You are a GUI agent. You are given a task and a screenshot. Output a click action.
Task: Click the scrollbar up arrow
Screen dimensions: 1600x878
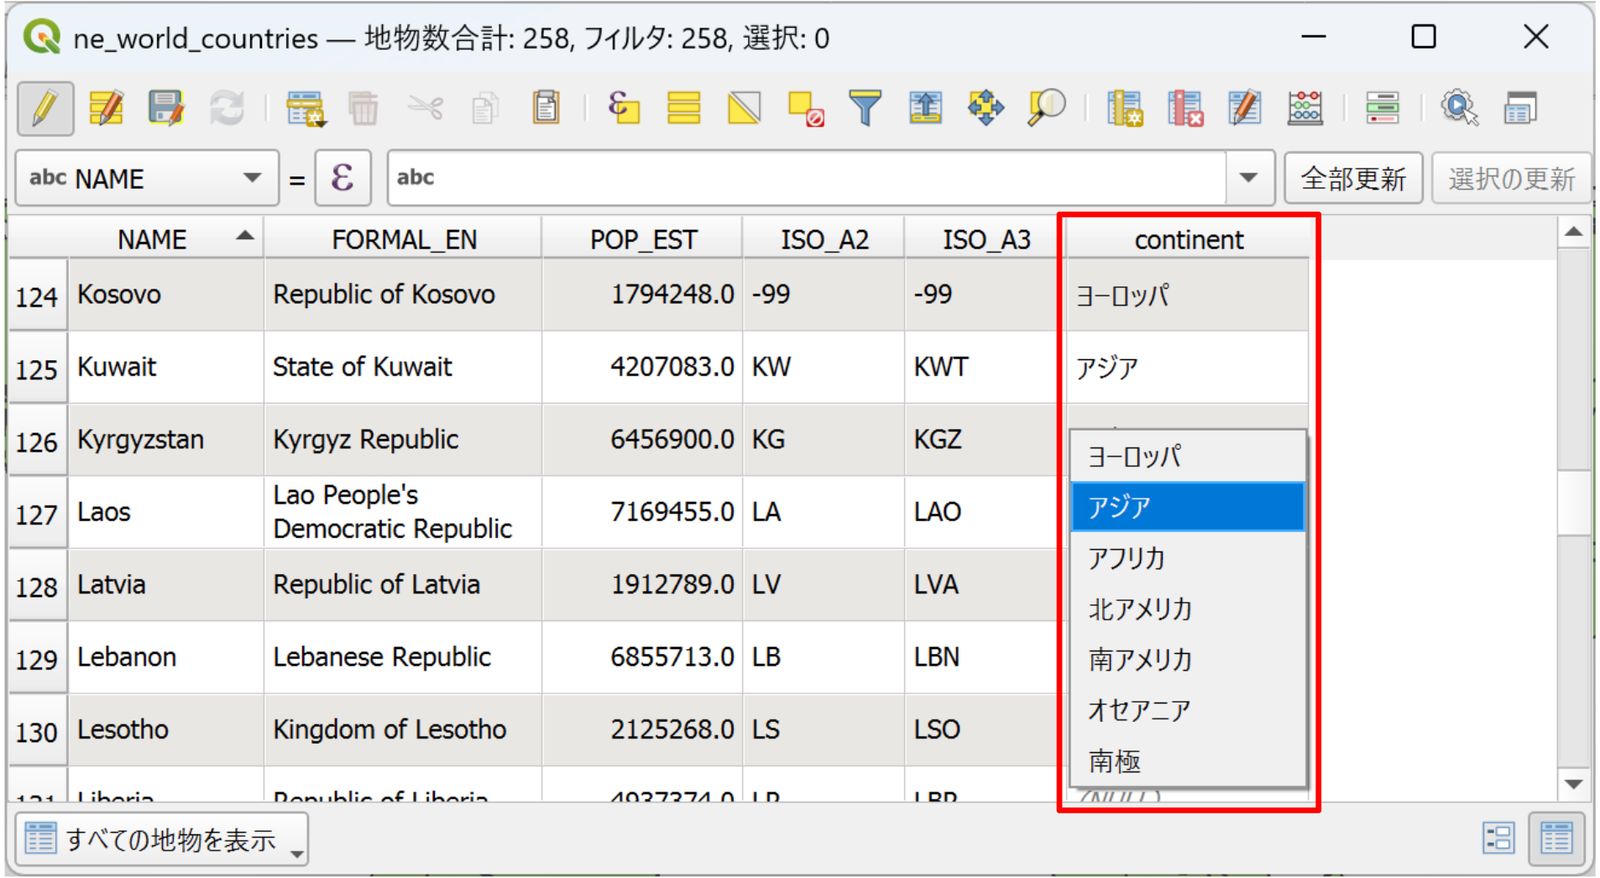pos(1574,232)
